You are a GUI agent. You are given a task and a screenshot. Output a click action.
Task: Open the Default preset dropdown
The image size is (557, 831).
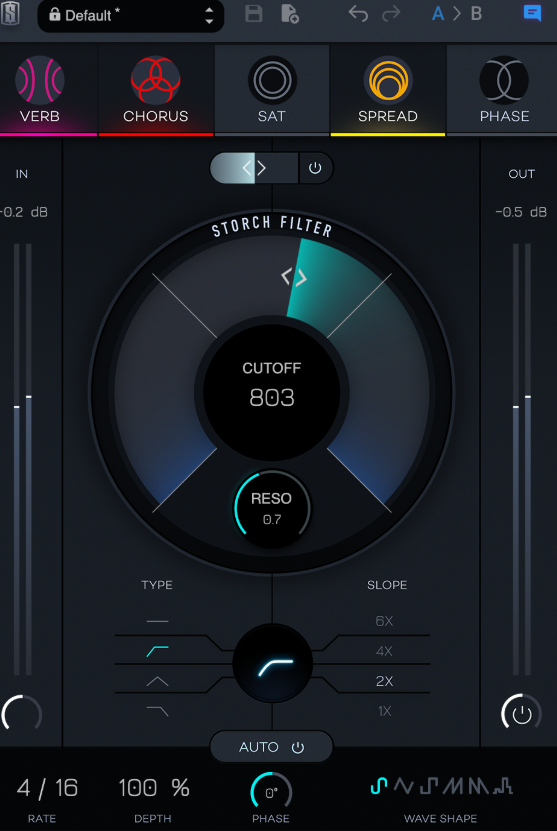click(130, 15)
